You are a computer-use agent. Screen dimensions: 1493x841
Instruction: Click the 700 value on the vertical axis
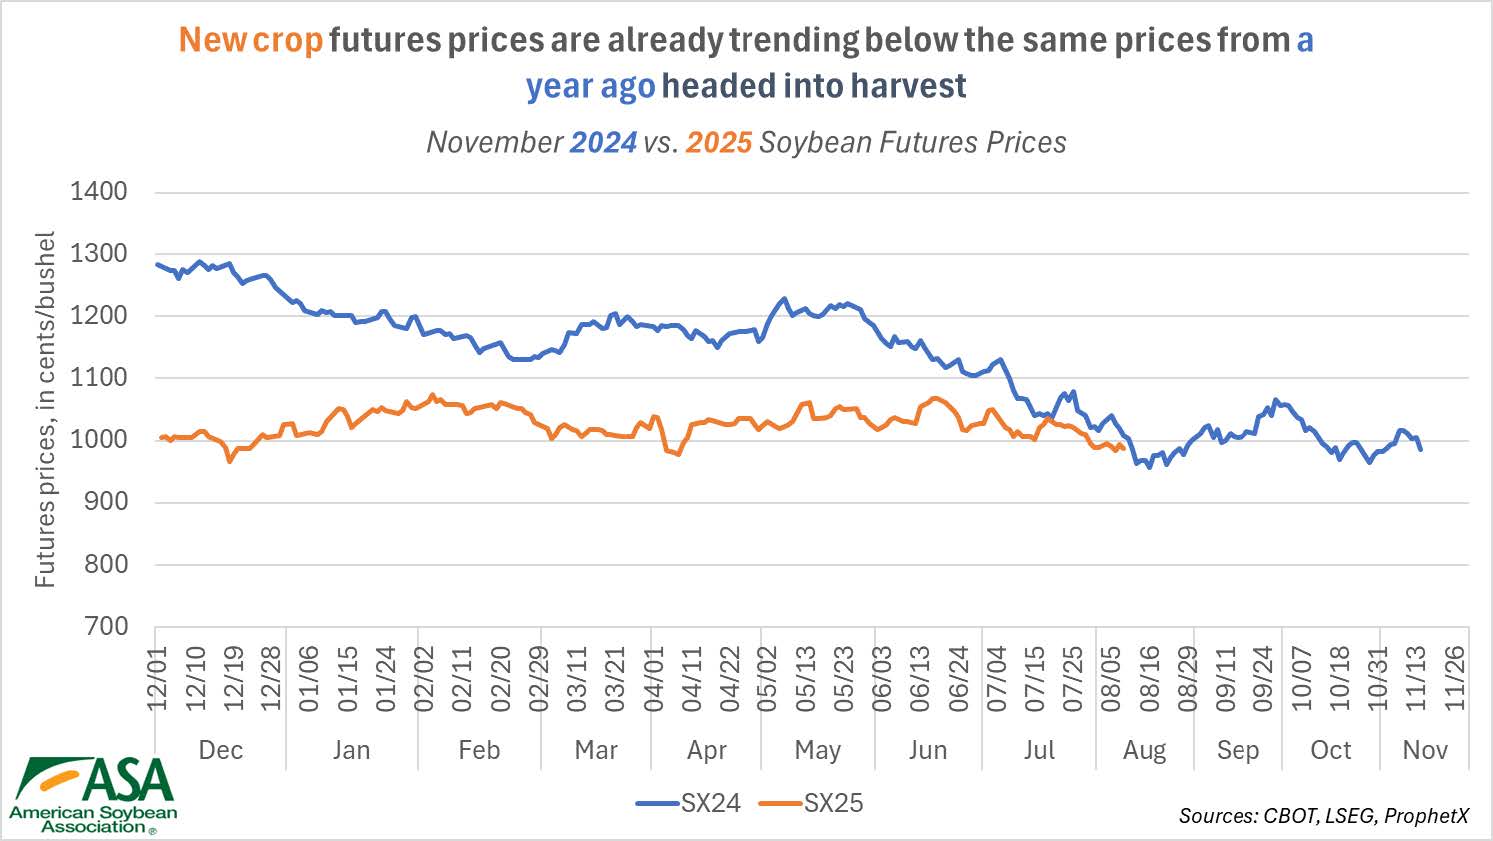(x=106, y=626)
